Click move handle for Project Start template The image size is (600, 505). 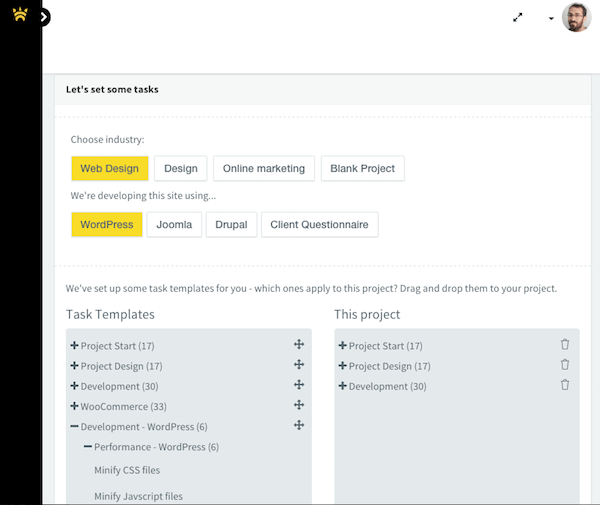[x=299, y=344]
